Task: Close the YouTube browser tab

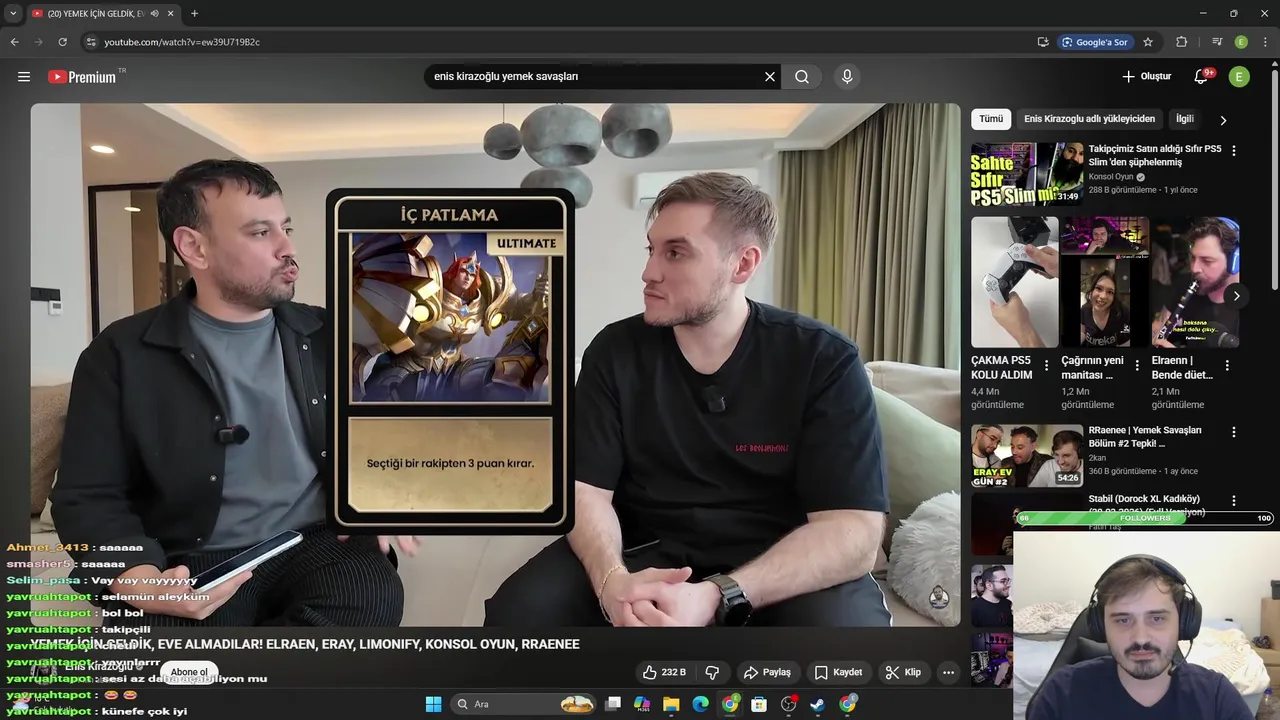Action: click(171, 14)
